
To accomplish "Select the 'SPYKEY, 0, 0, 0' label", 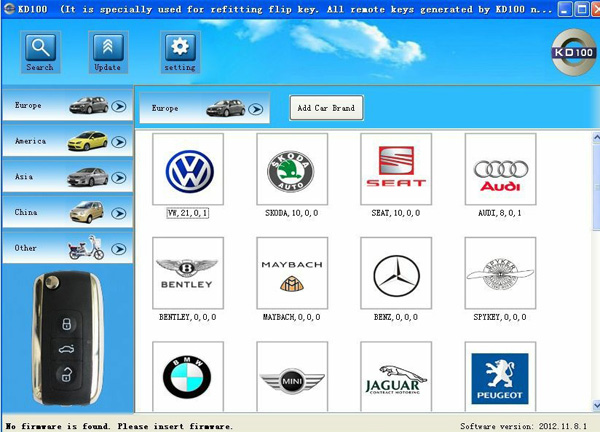I will pos(500,317).
